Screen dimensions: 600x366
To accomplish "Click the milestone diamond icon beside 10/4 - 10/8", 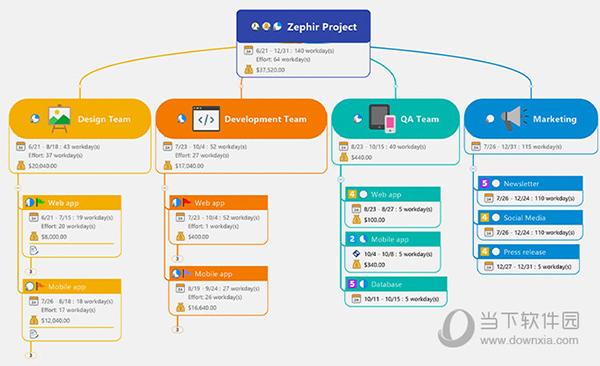I will click(356, 253).
